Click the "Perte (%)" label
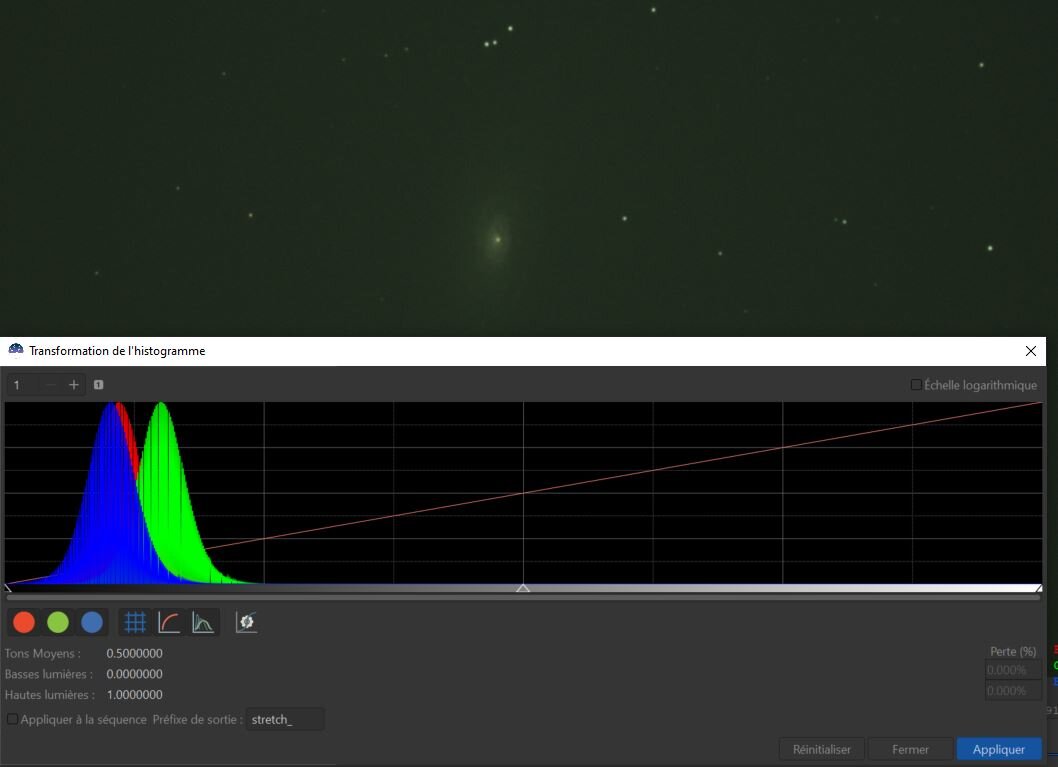This screenshot has height=767, width=1058. [x=1013, y=651]
